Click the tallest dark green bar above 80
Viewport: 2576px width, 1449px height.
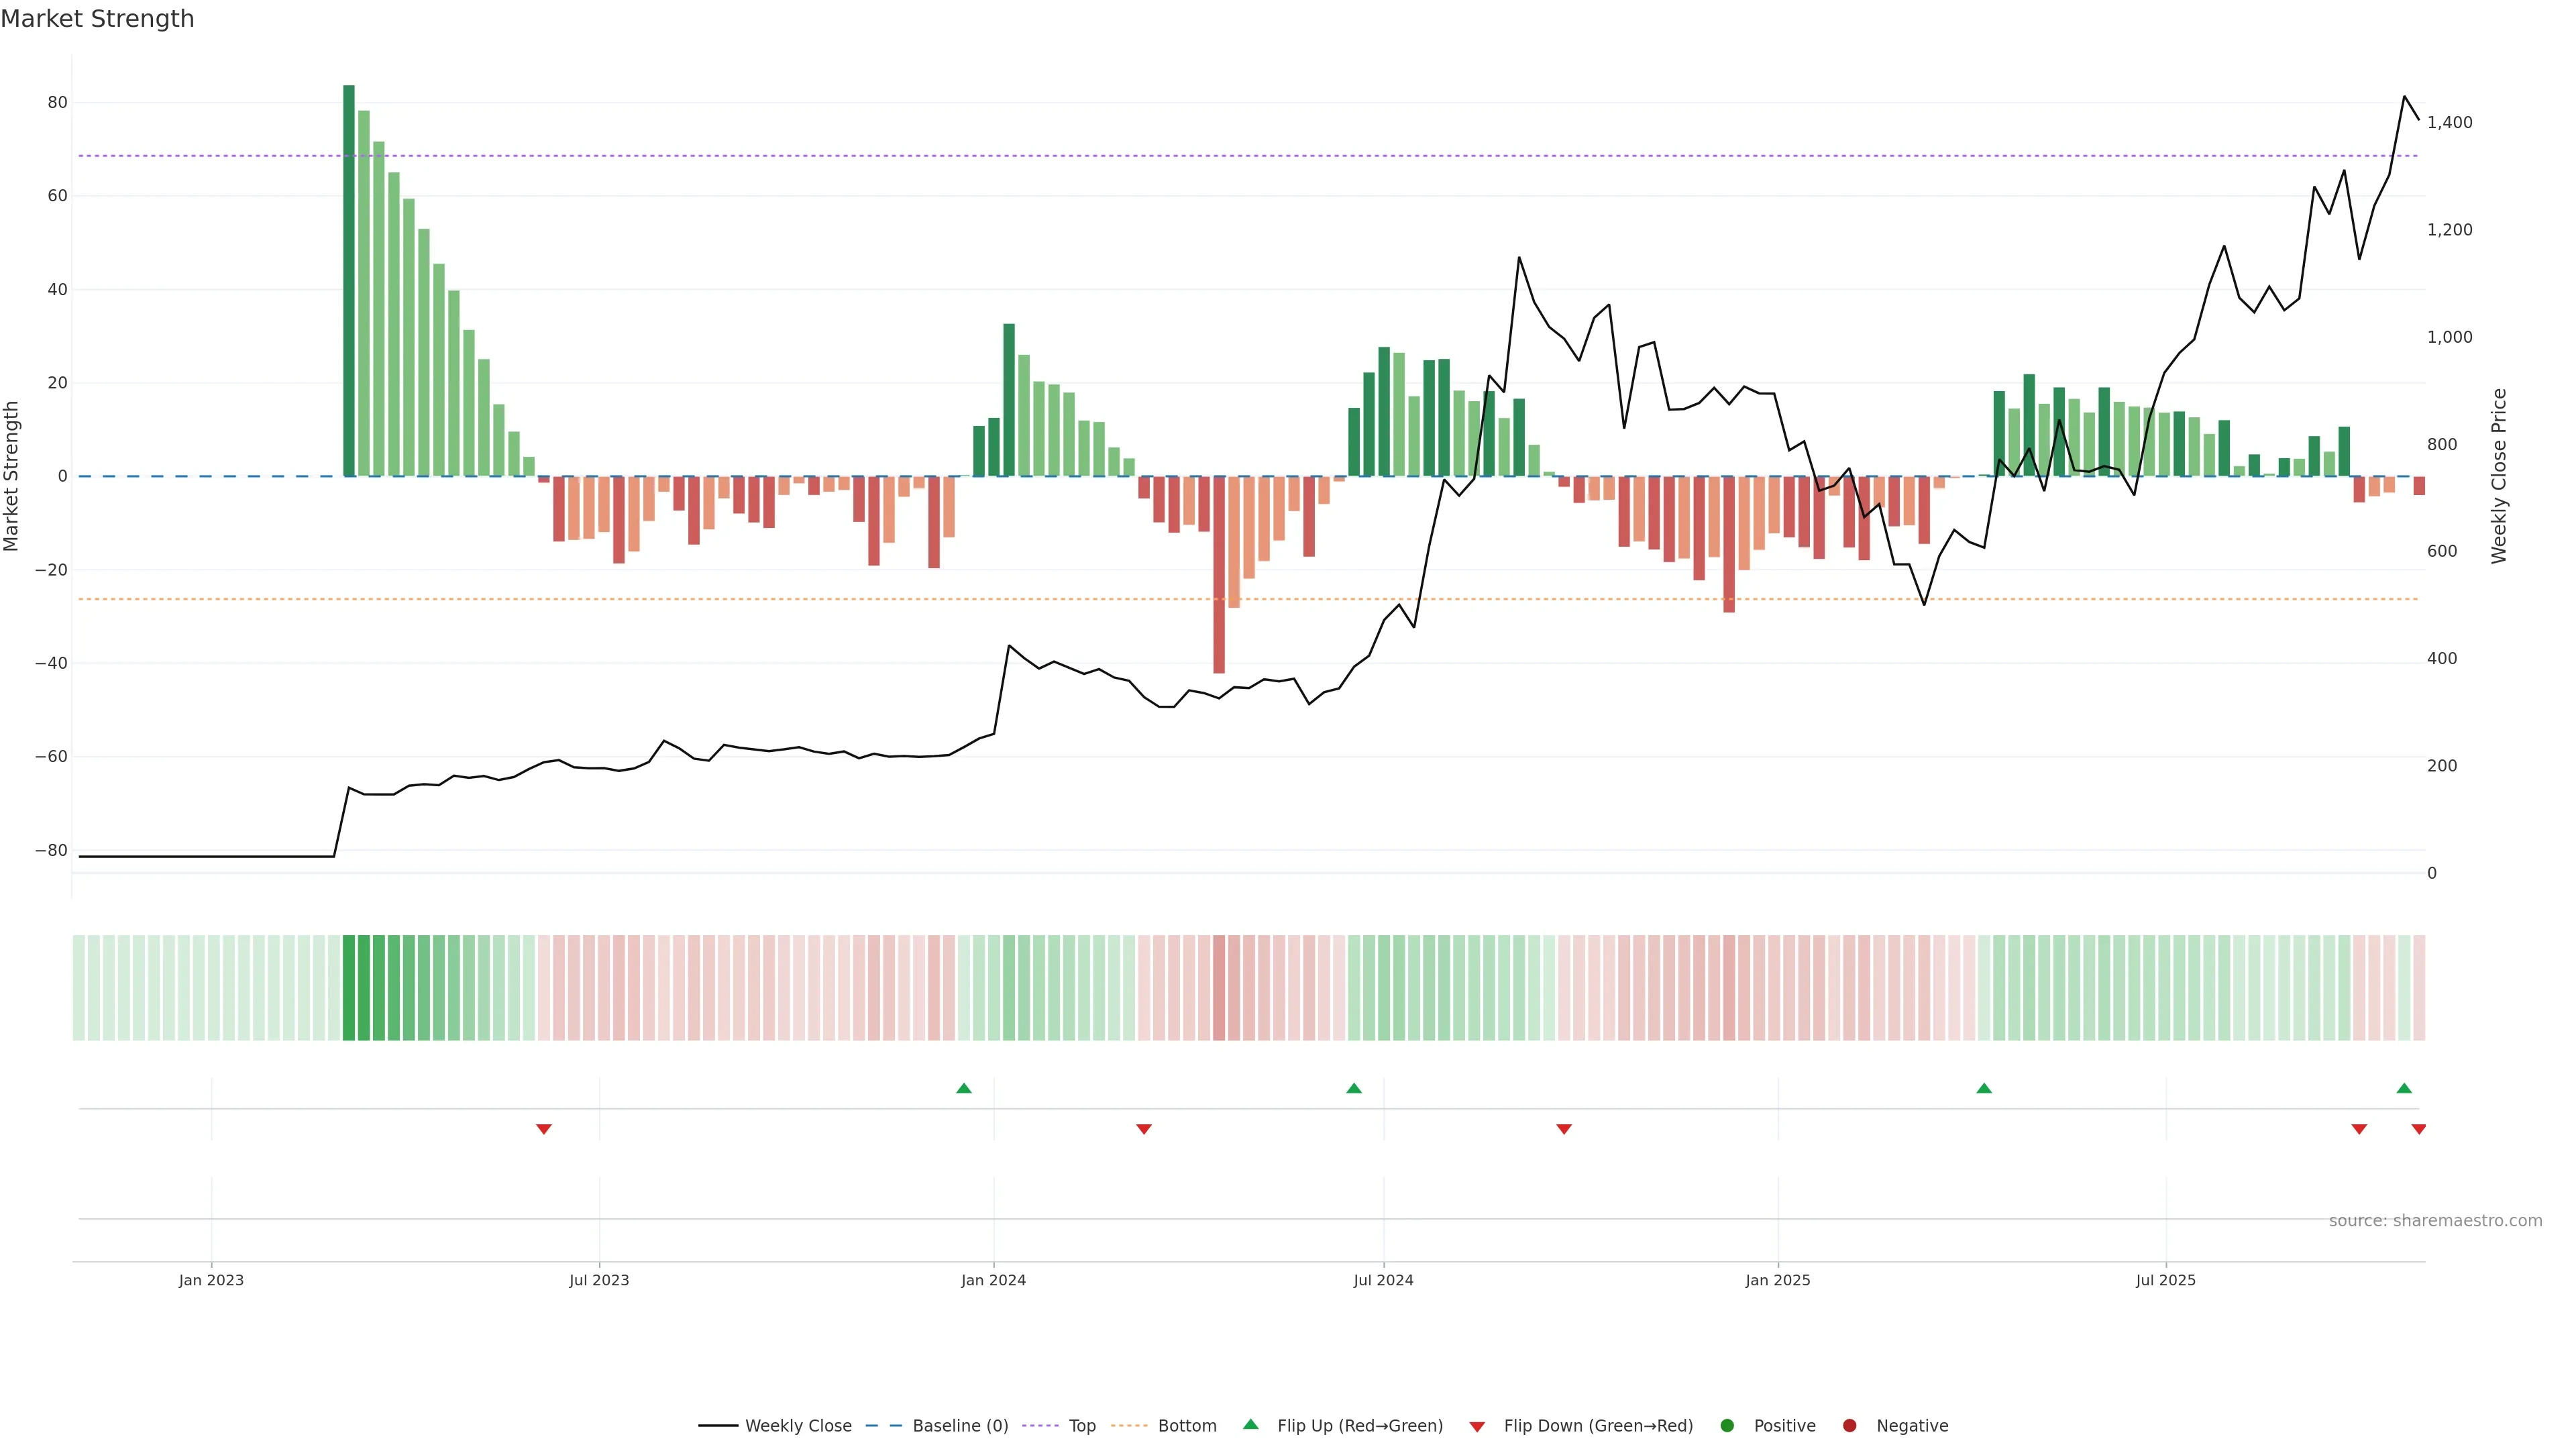[x=349, y=280]
